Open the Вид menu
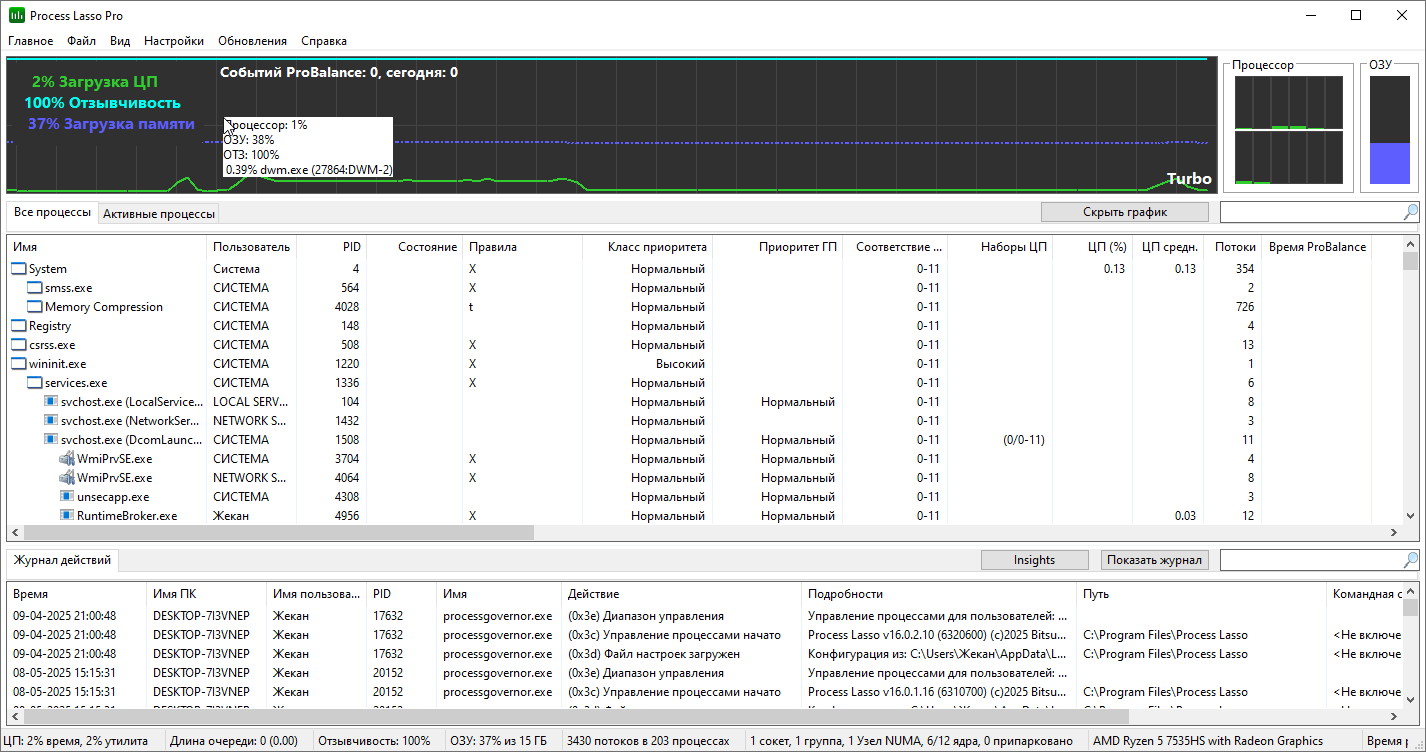 tap(120, 41)
